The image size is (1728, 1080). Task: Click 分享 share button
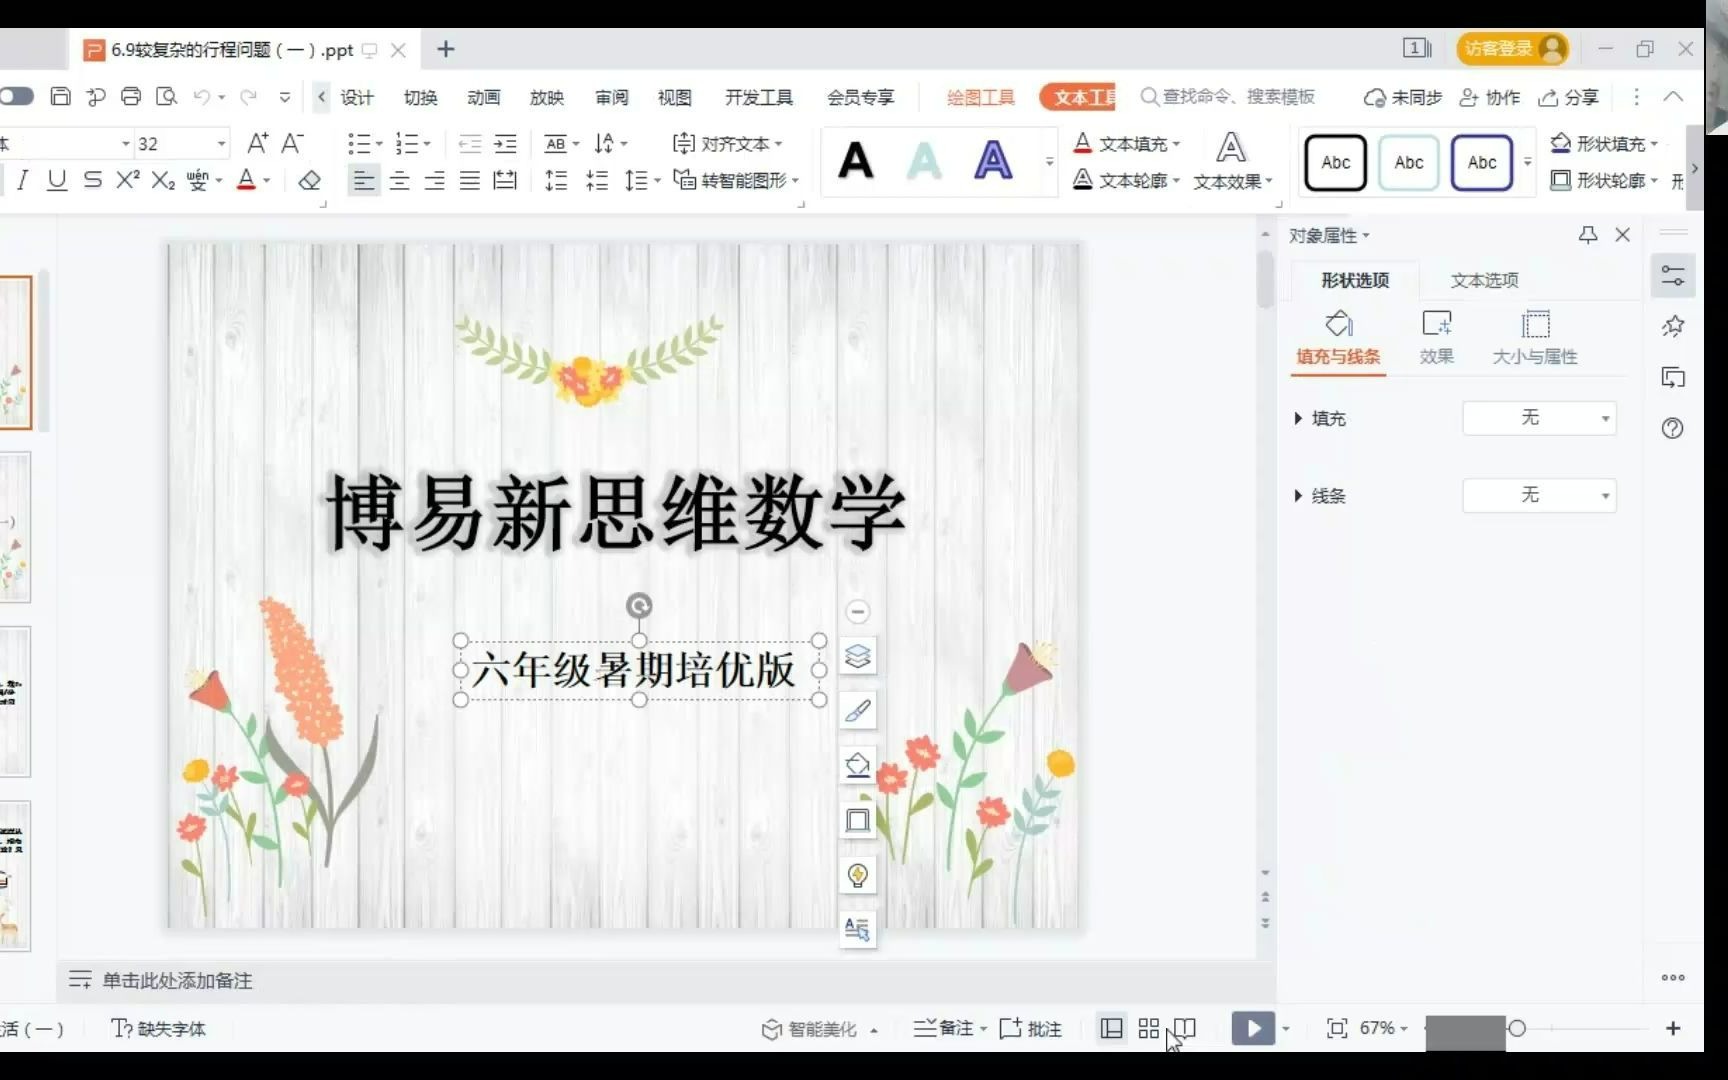click(x=1569, y=97)
